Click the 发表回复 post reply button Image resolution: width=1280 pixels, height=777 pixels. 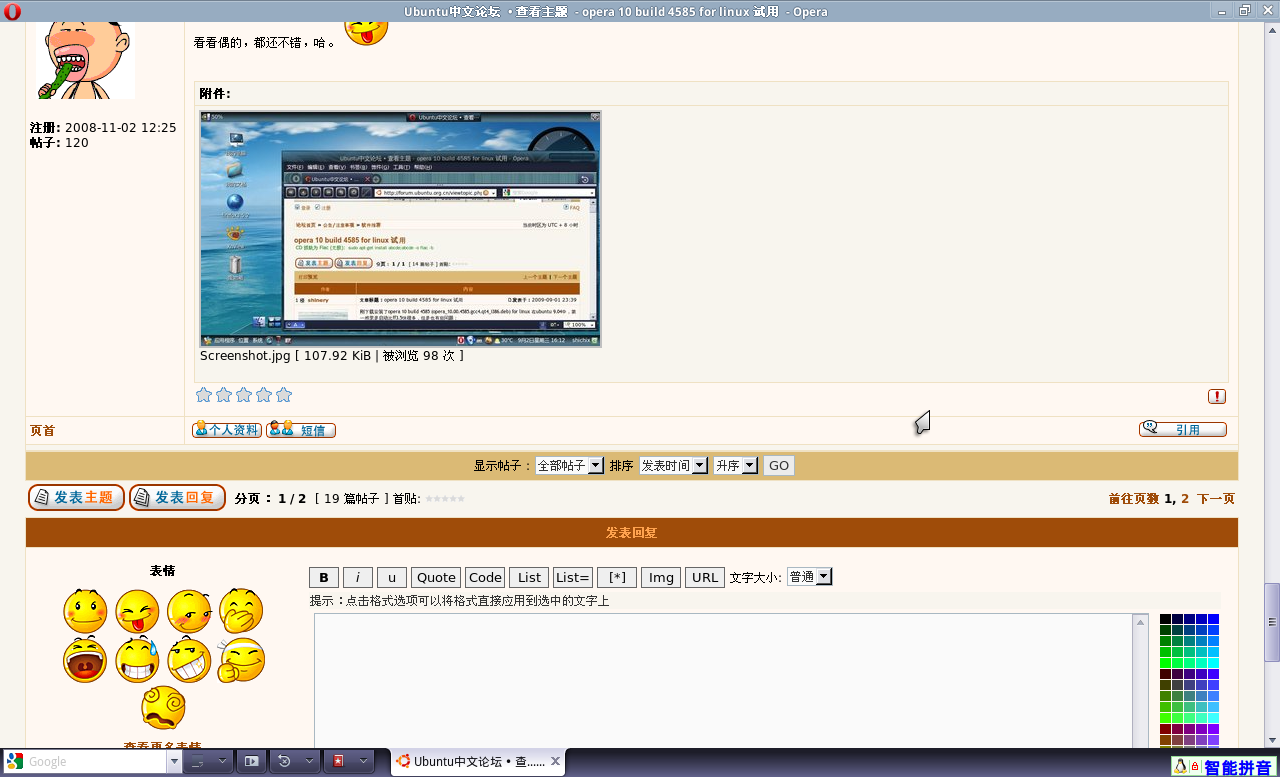pyautogui.click(x=177, y=497)
